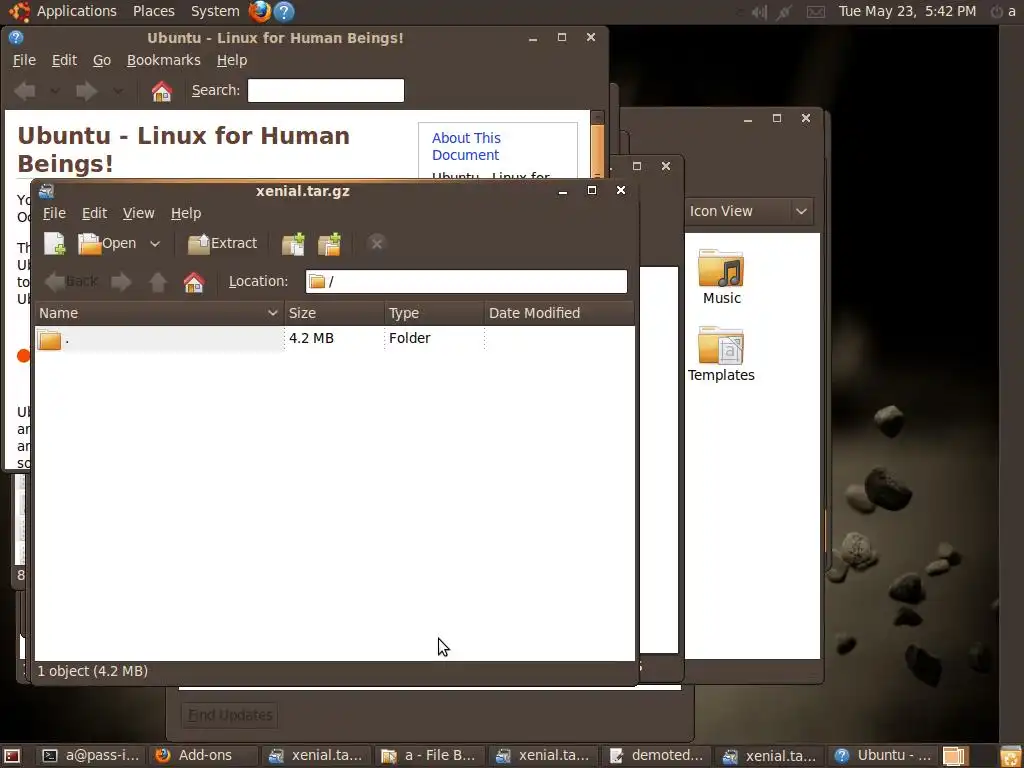The width and height of the screenshot is (1024, 768).
Task: Click the Add files to archive icon
Action: point(293,244)
